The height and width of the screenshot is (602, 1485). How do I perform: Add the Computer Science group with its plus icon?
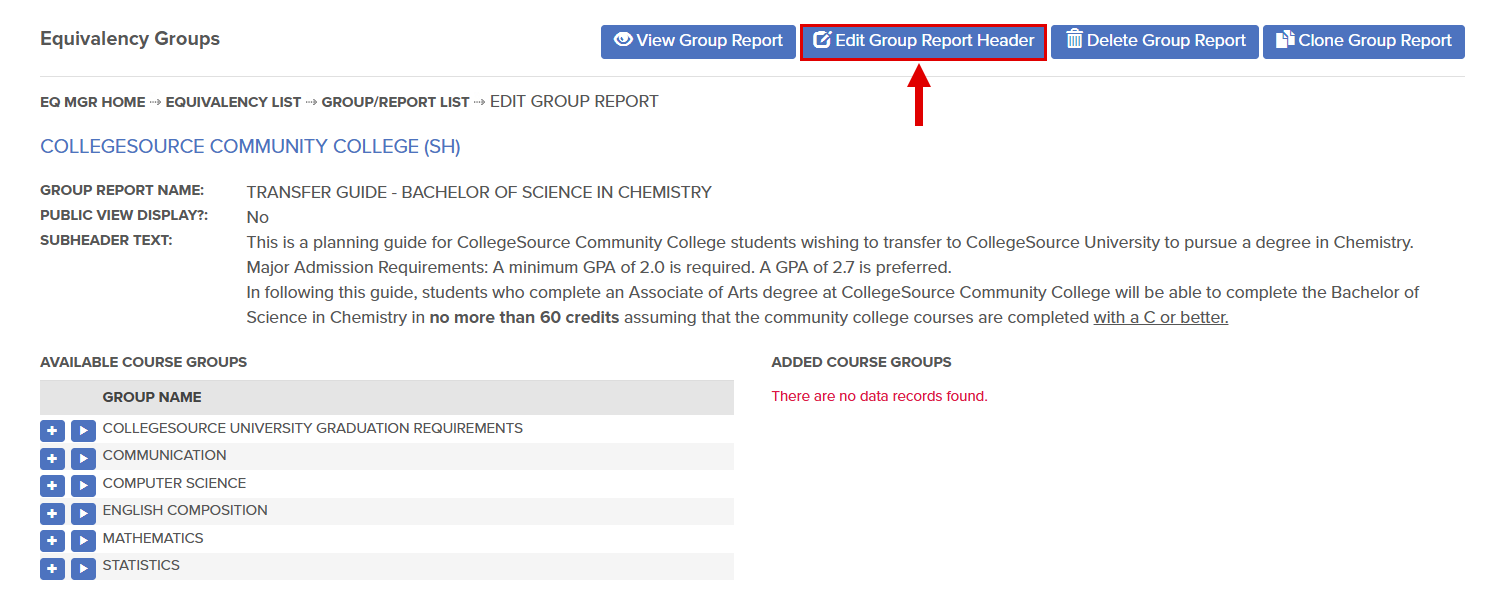coord(52,486)
